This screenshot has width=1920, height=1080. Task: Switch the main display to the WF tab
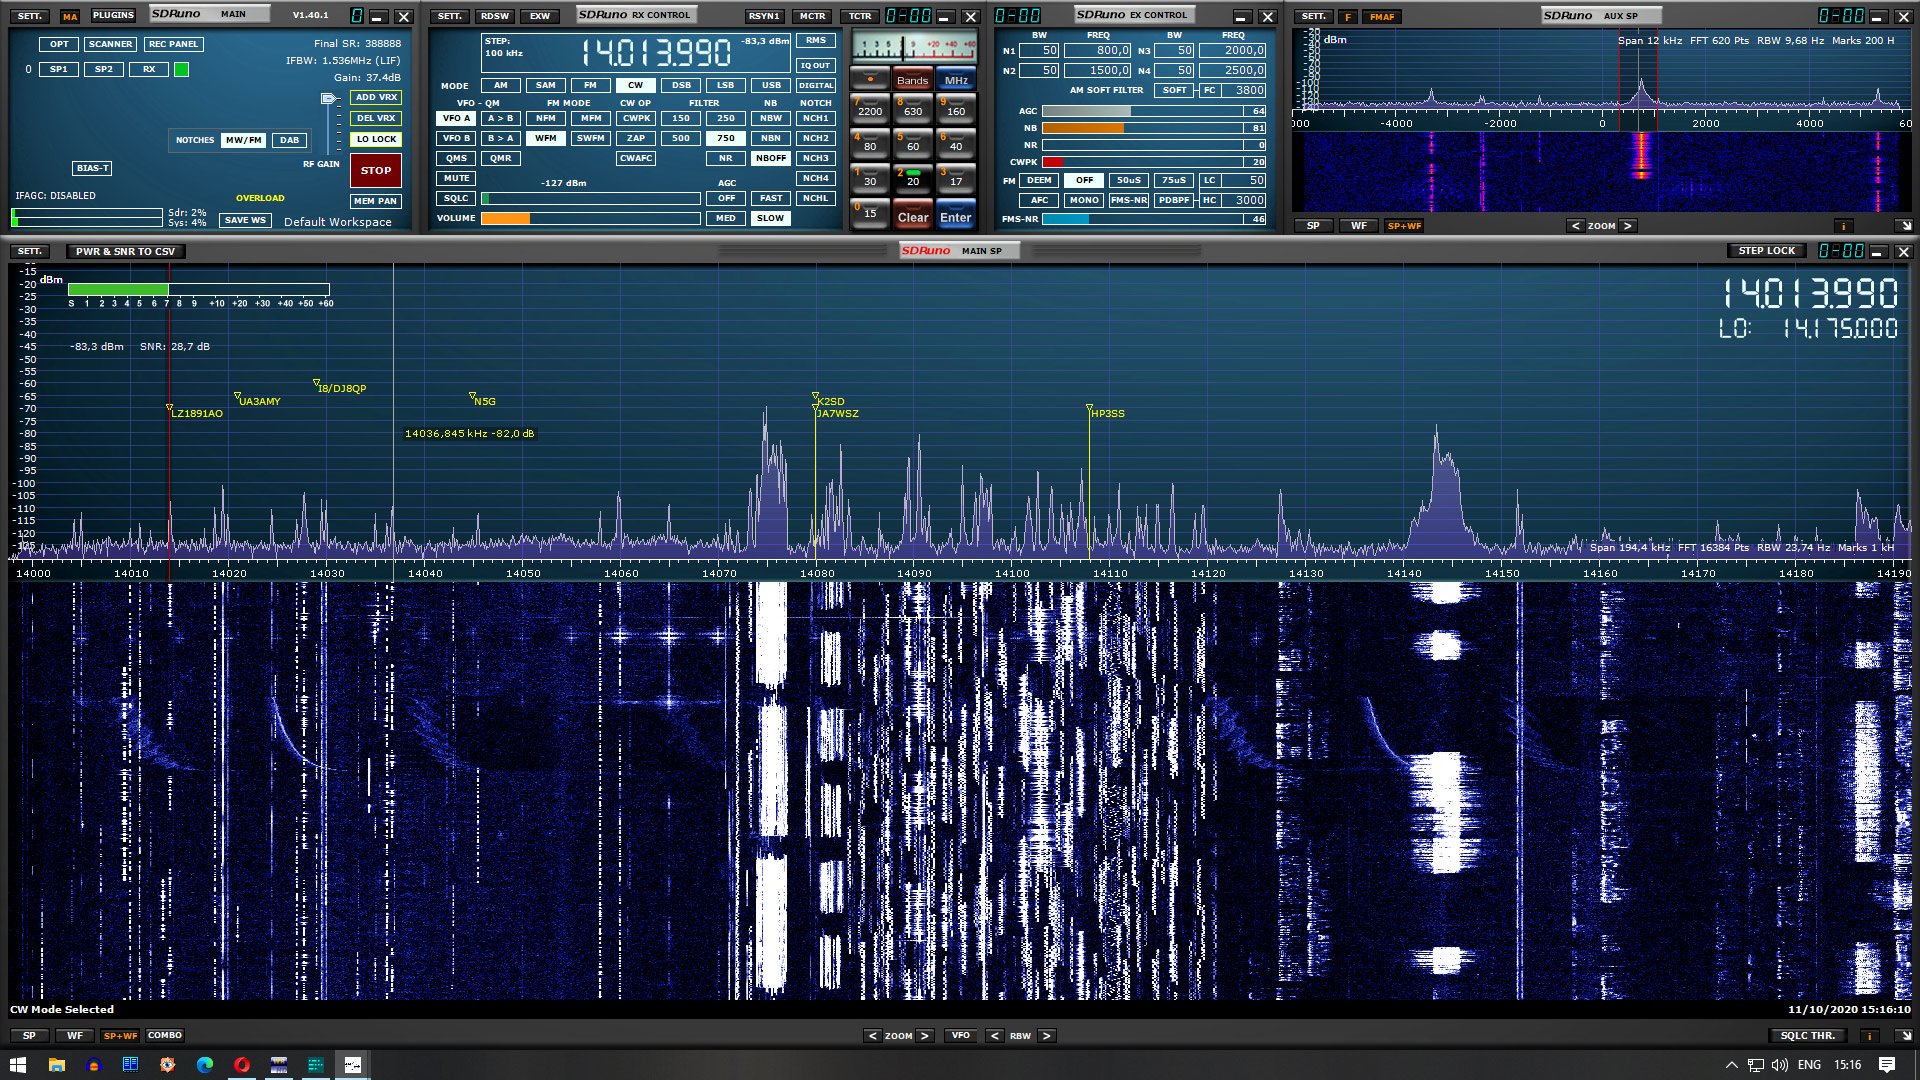[x=74, y=1035]
